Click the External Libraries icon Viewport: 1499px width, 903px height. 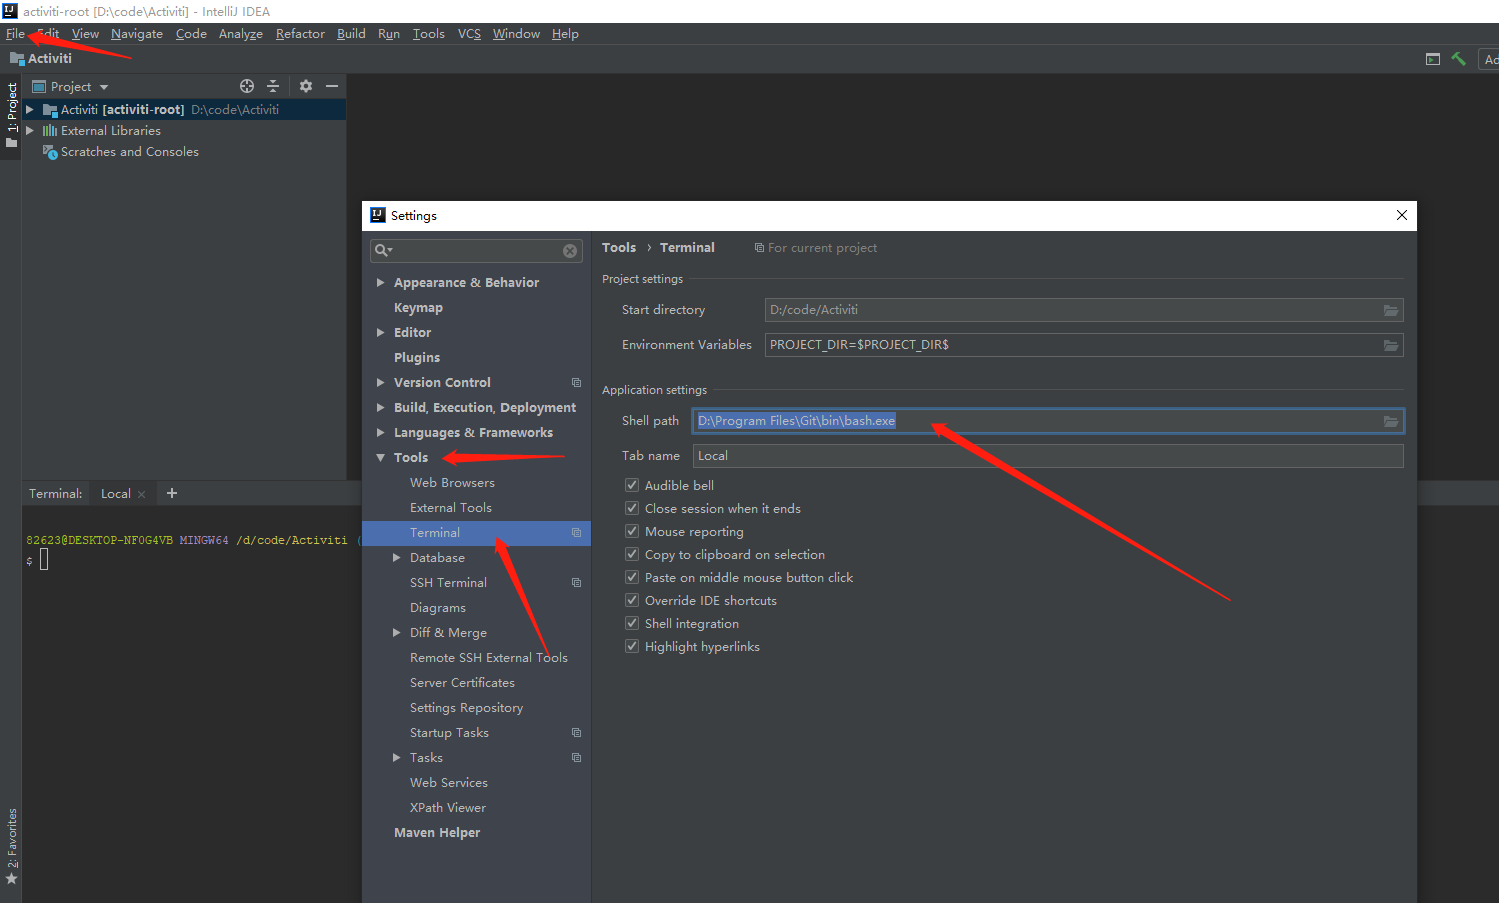(50, 131)
